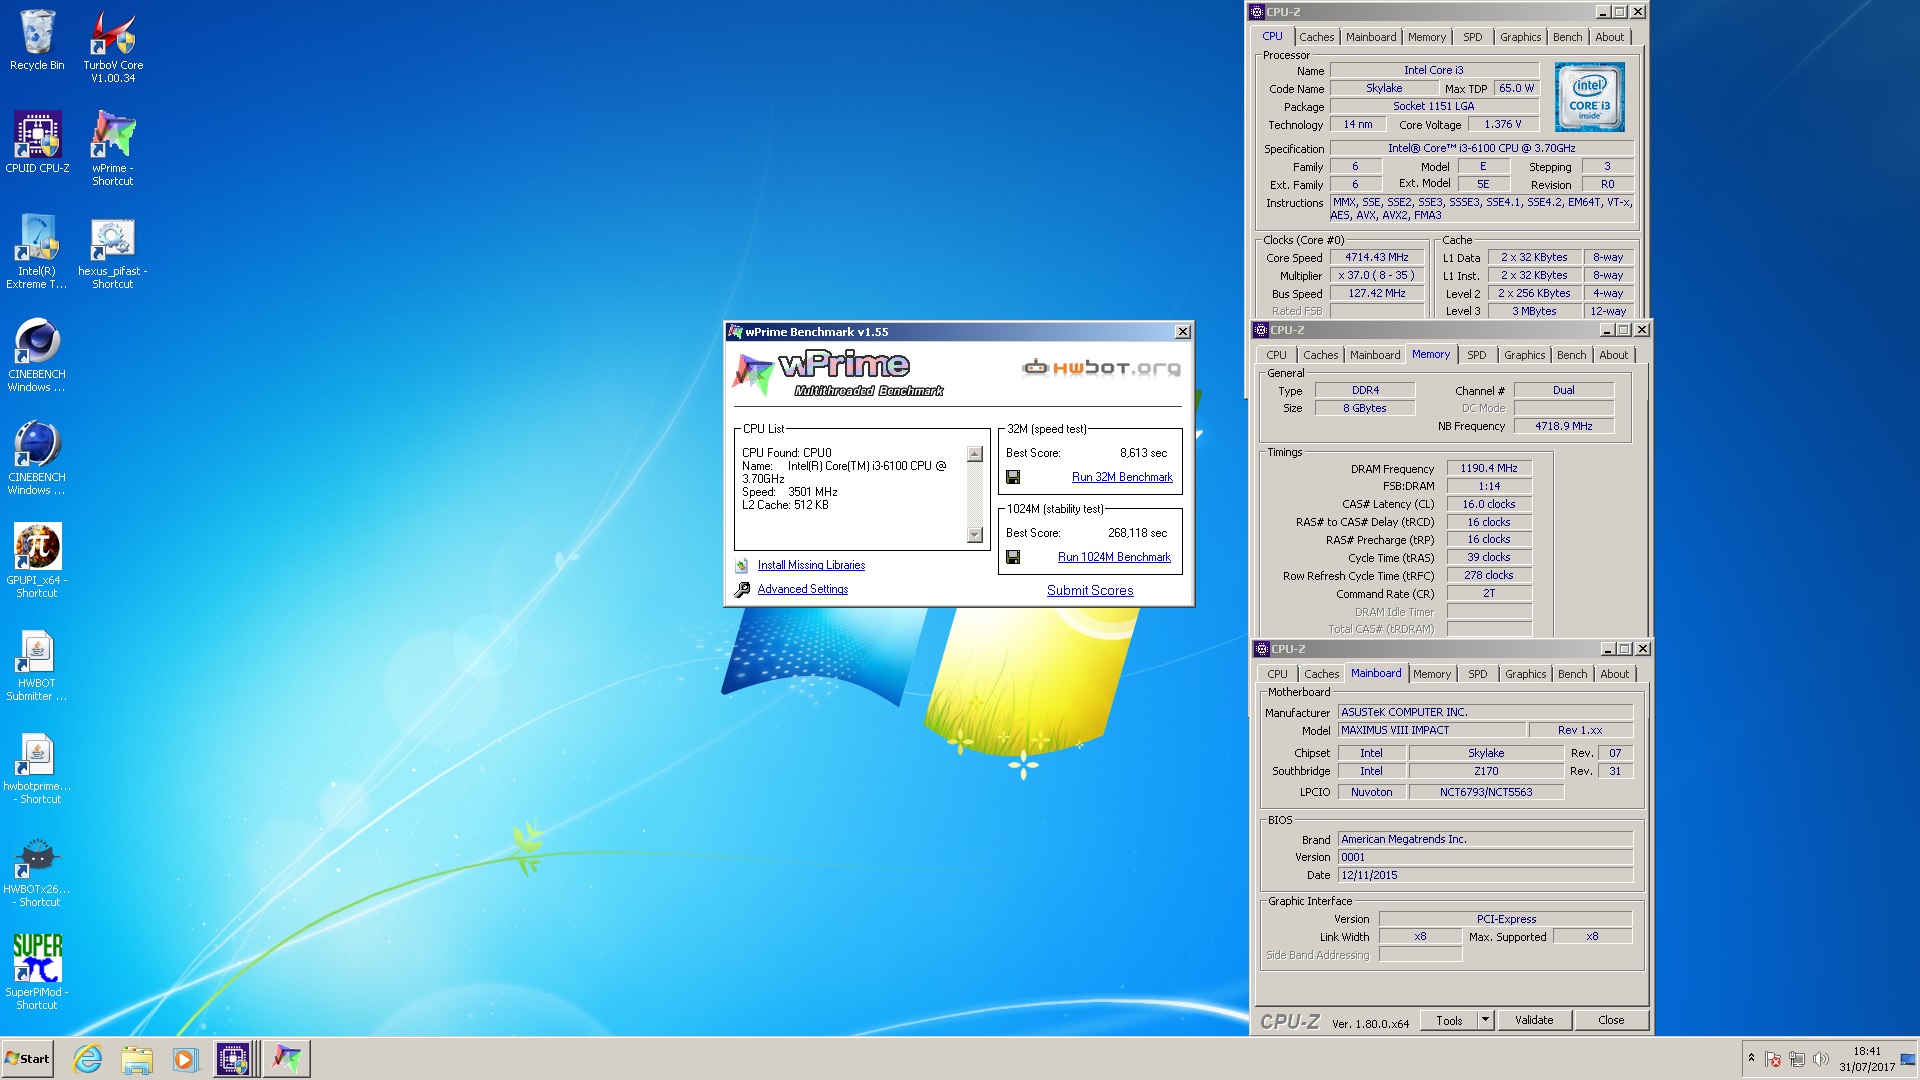Open Internet Explorer from taskbar
The image size is (1920, 1080).
tap(88, 1059)
